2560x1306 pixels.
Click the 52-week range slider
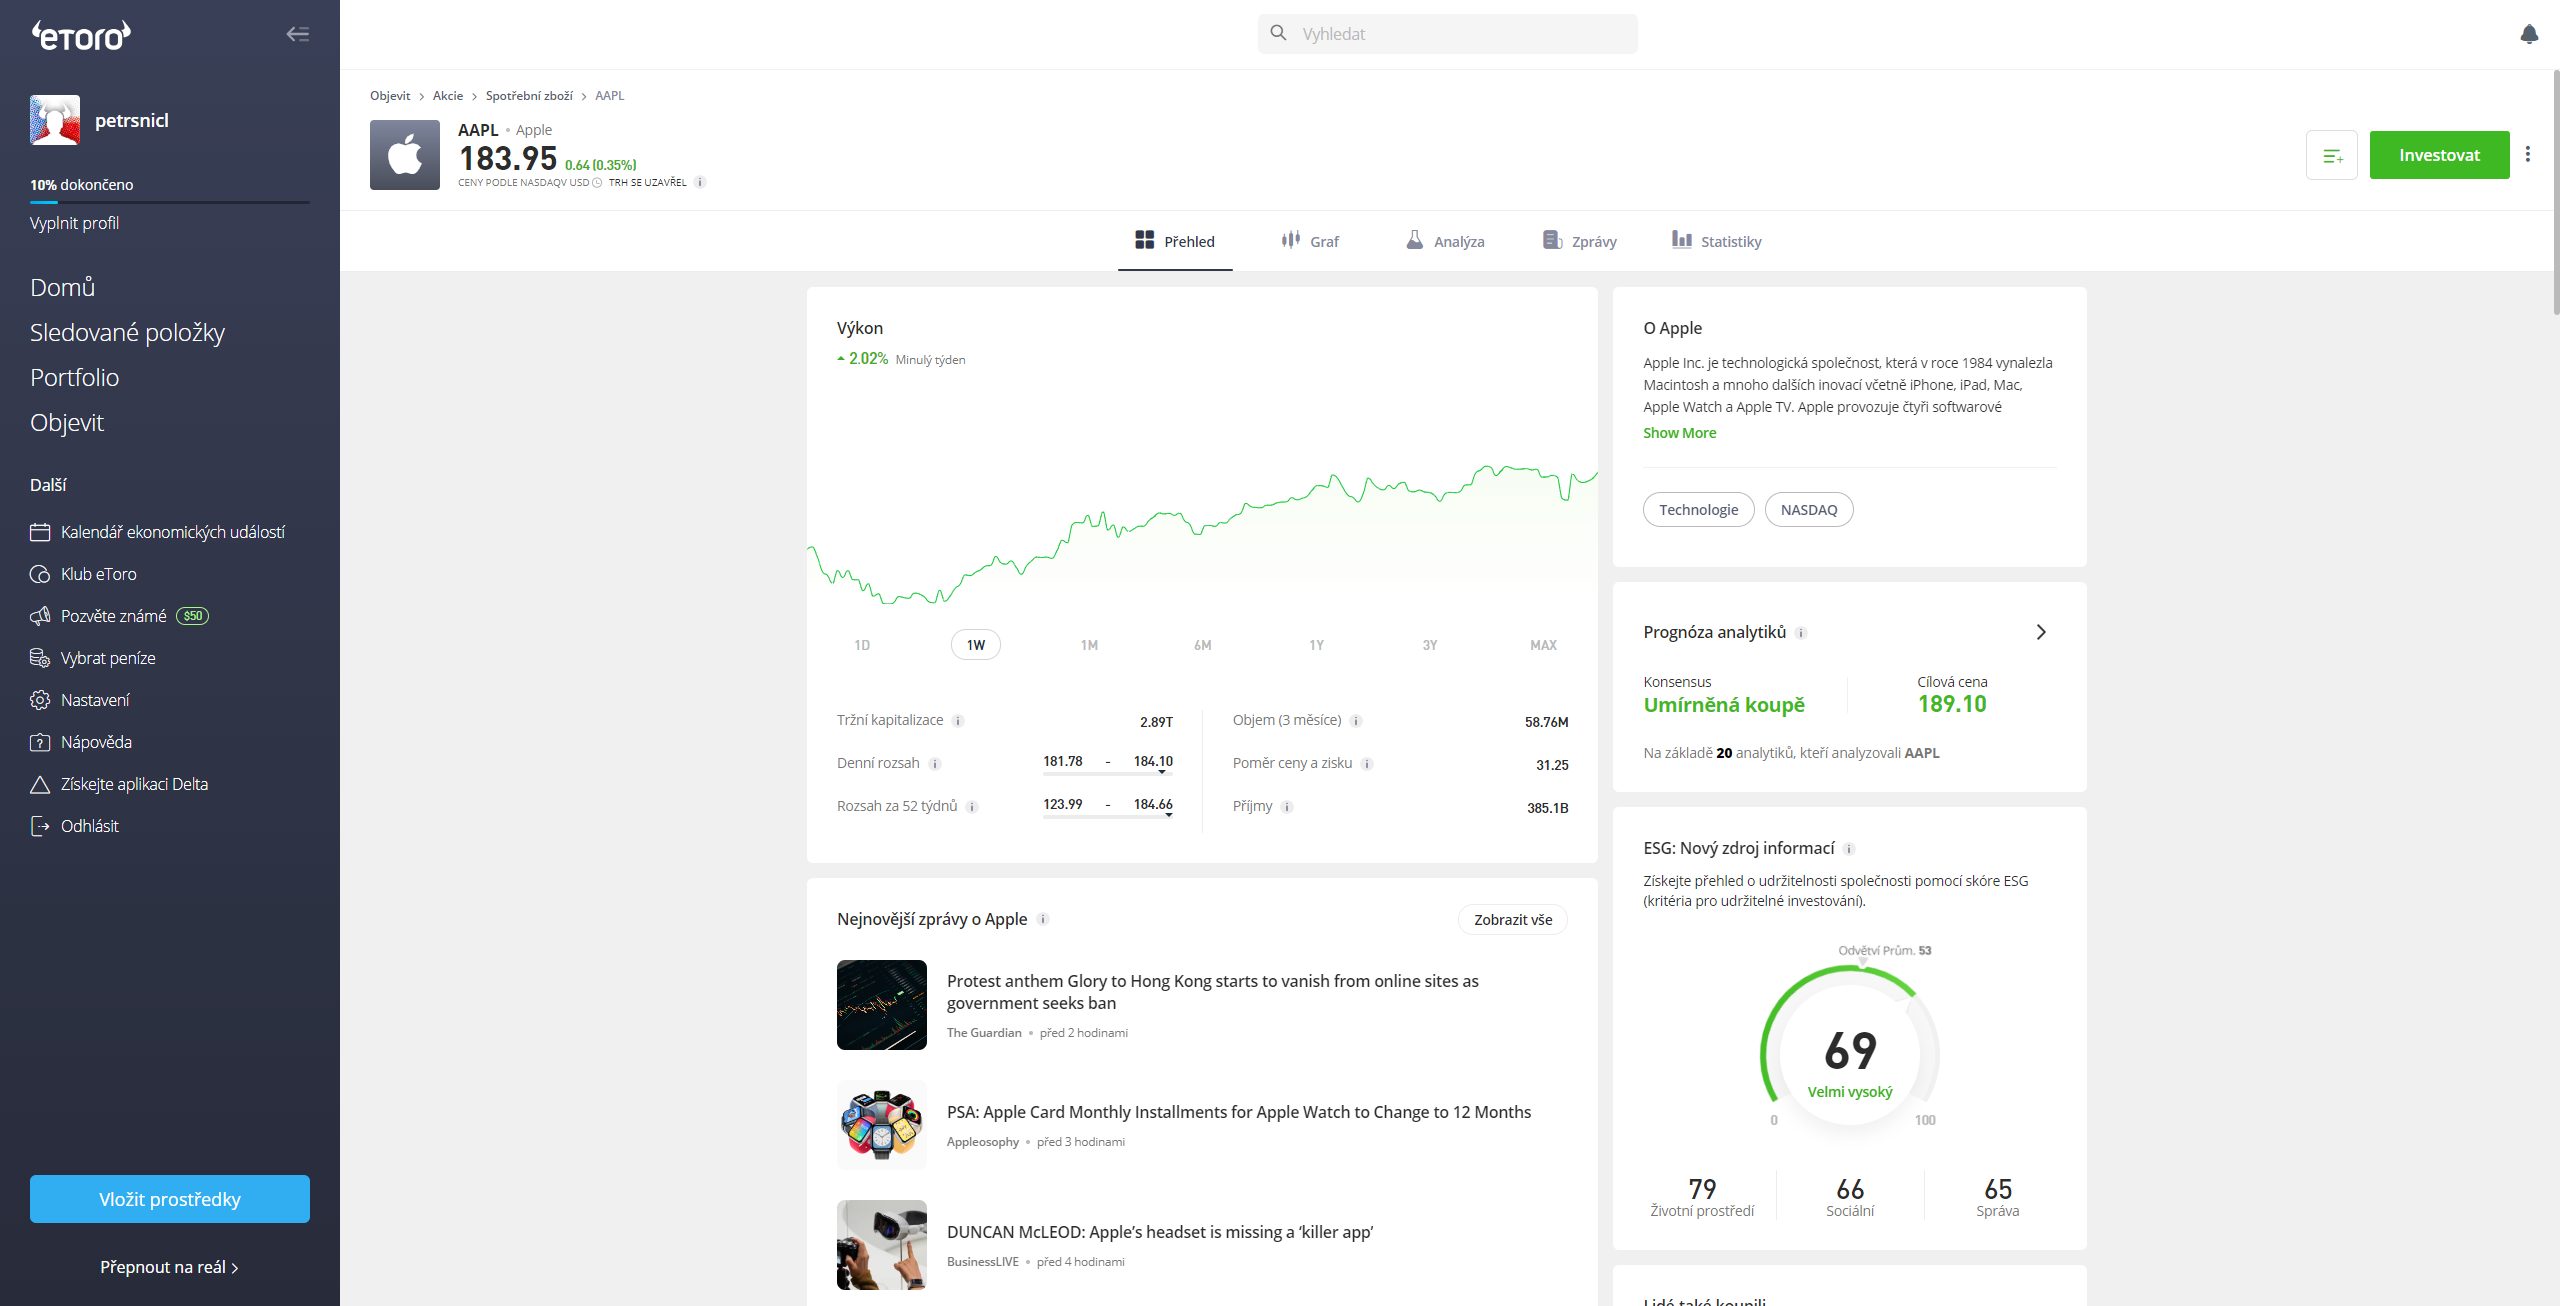tap(1108, 816)
